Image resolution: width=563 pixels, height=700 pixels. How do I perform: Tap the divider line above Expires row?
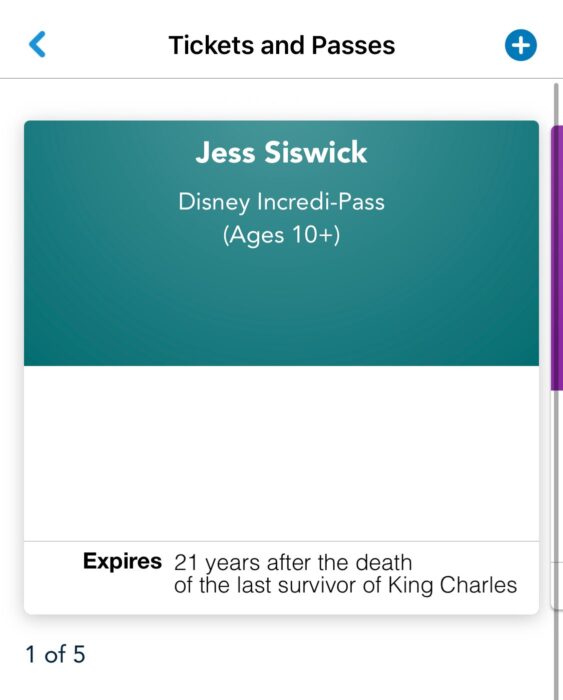point(281,542)
